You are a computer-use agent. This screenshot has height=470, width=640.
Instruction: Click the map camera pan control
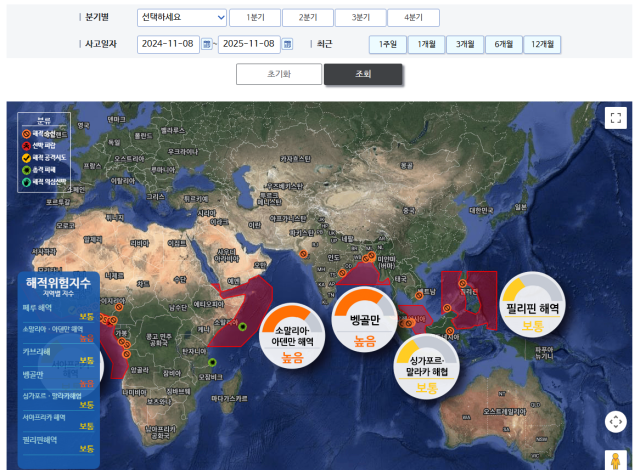click(615, 421)
